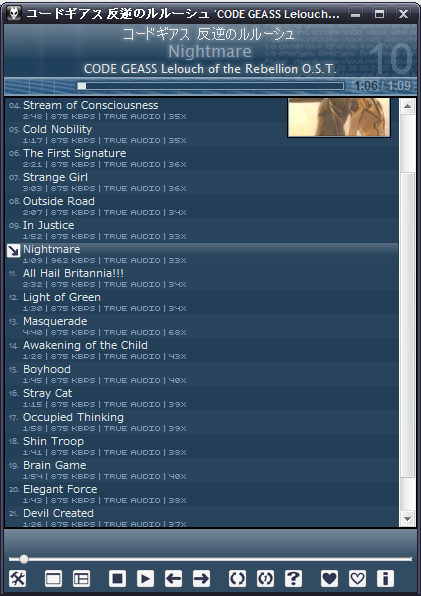Screen dimensions: 421x596
Task: Click the volume slider at bottom
Action: click(x=210, y=559)
